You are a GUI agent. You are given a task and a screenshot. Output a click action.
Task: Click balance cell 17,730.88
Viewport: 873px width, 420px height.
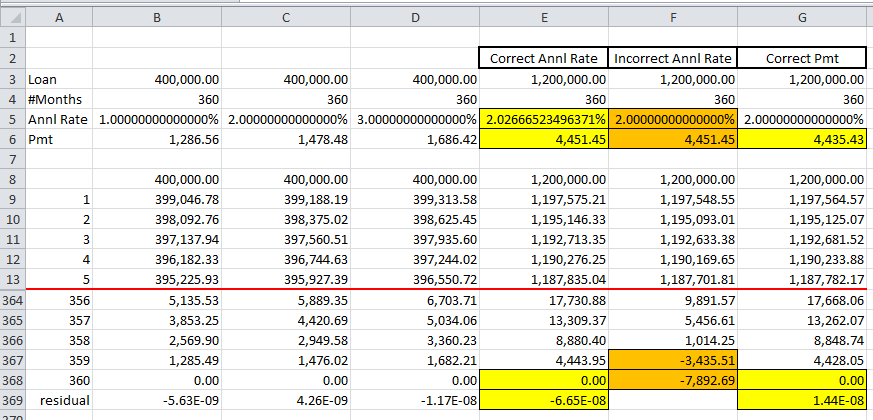[x=544, y=300]
